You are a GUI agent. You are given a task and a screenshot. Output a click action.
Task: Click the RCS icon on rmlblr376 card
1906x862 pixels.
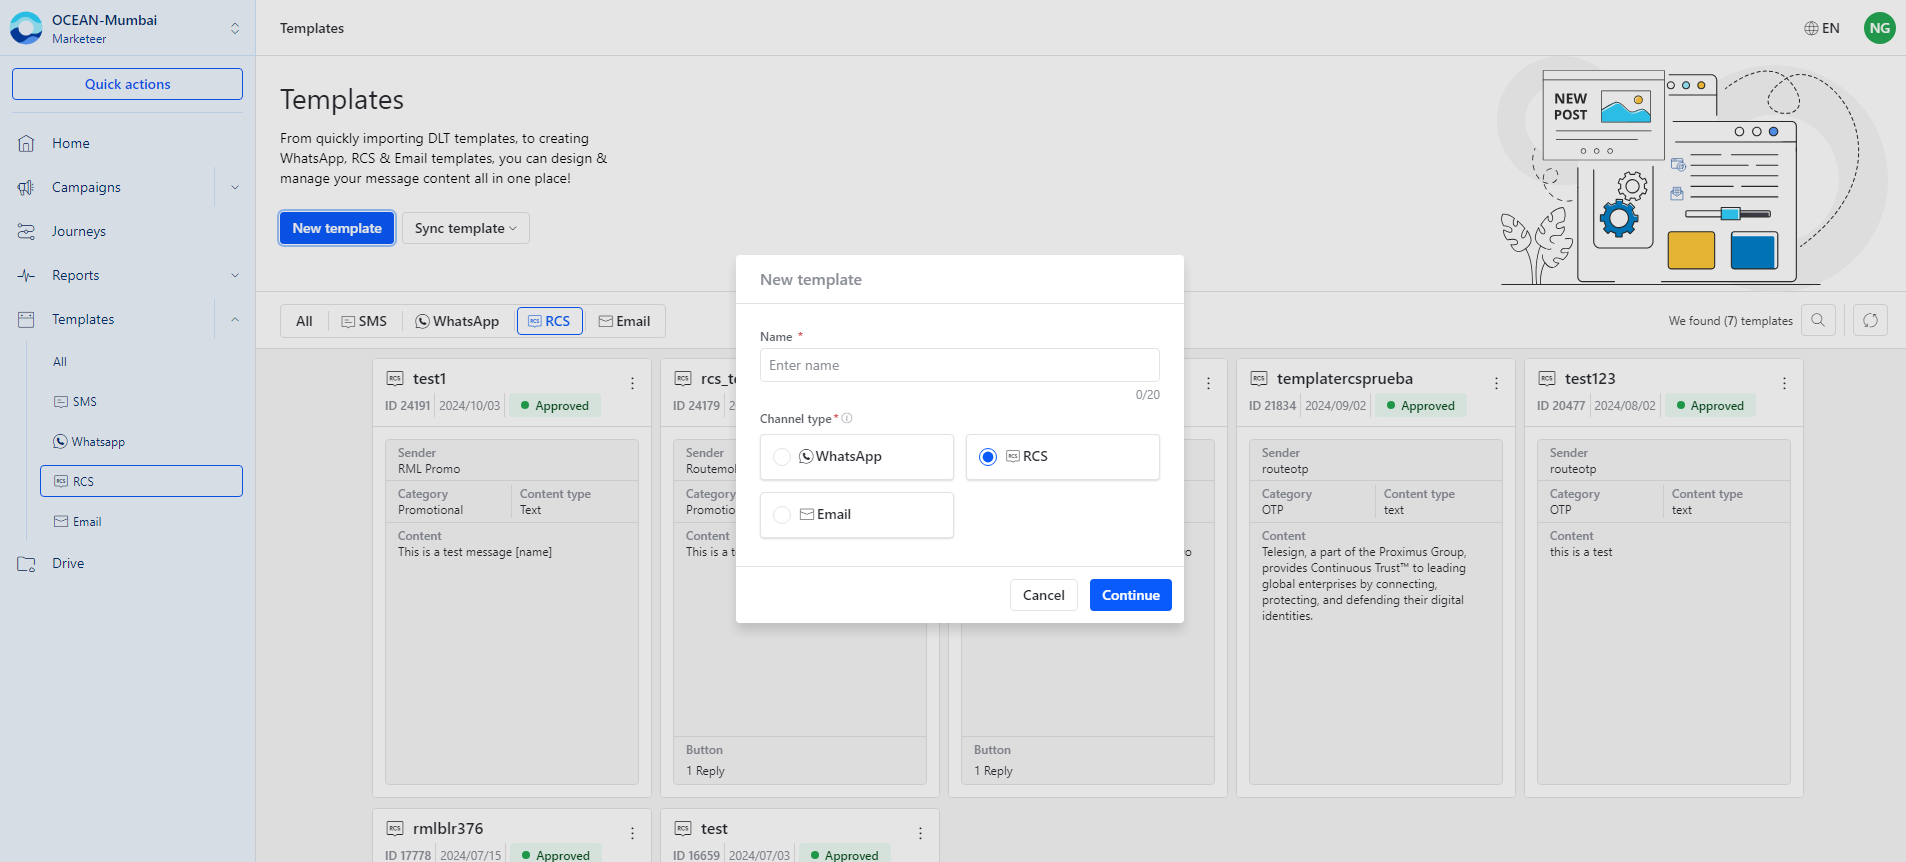pyautogui.click(x=395, y=828)
